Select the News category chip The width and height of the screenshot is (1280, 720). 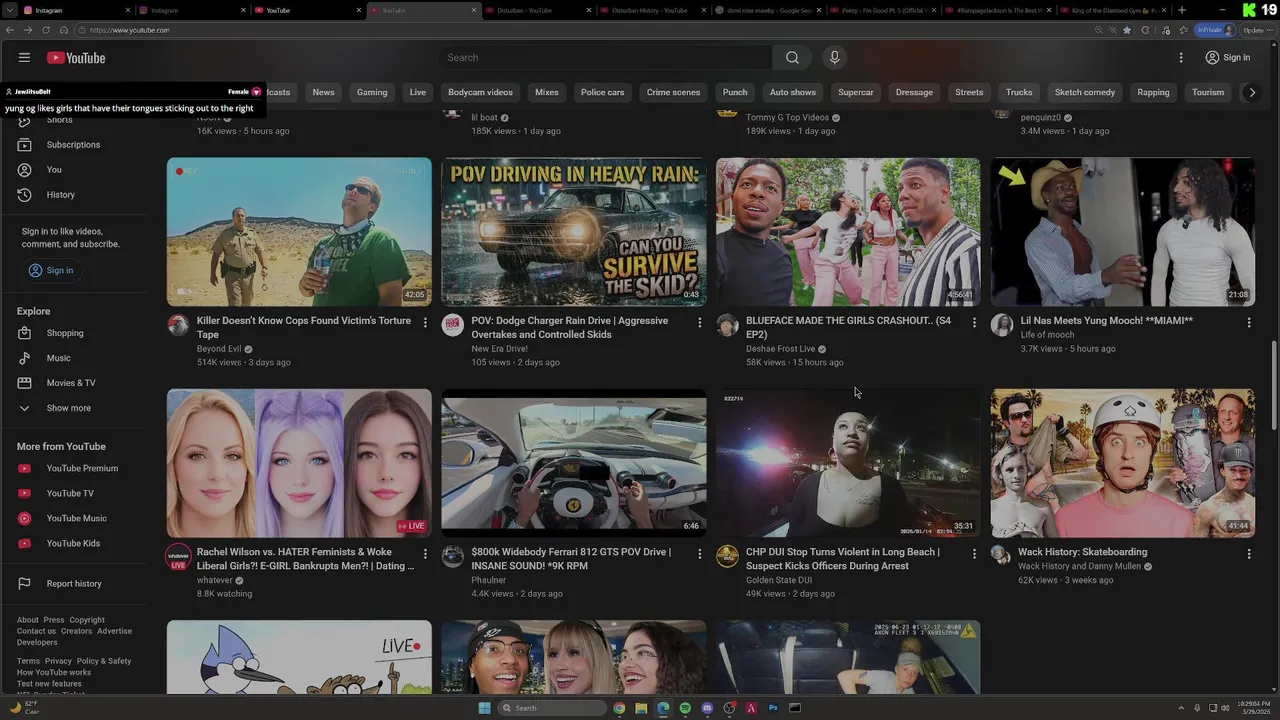click(x=323, y=92)
